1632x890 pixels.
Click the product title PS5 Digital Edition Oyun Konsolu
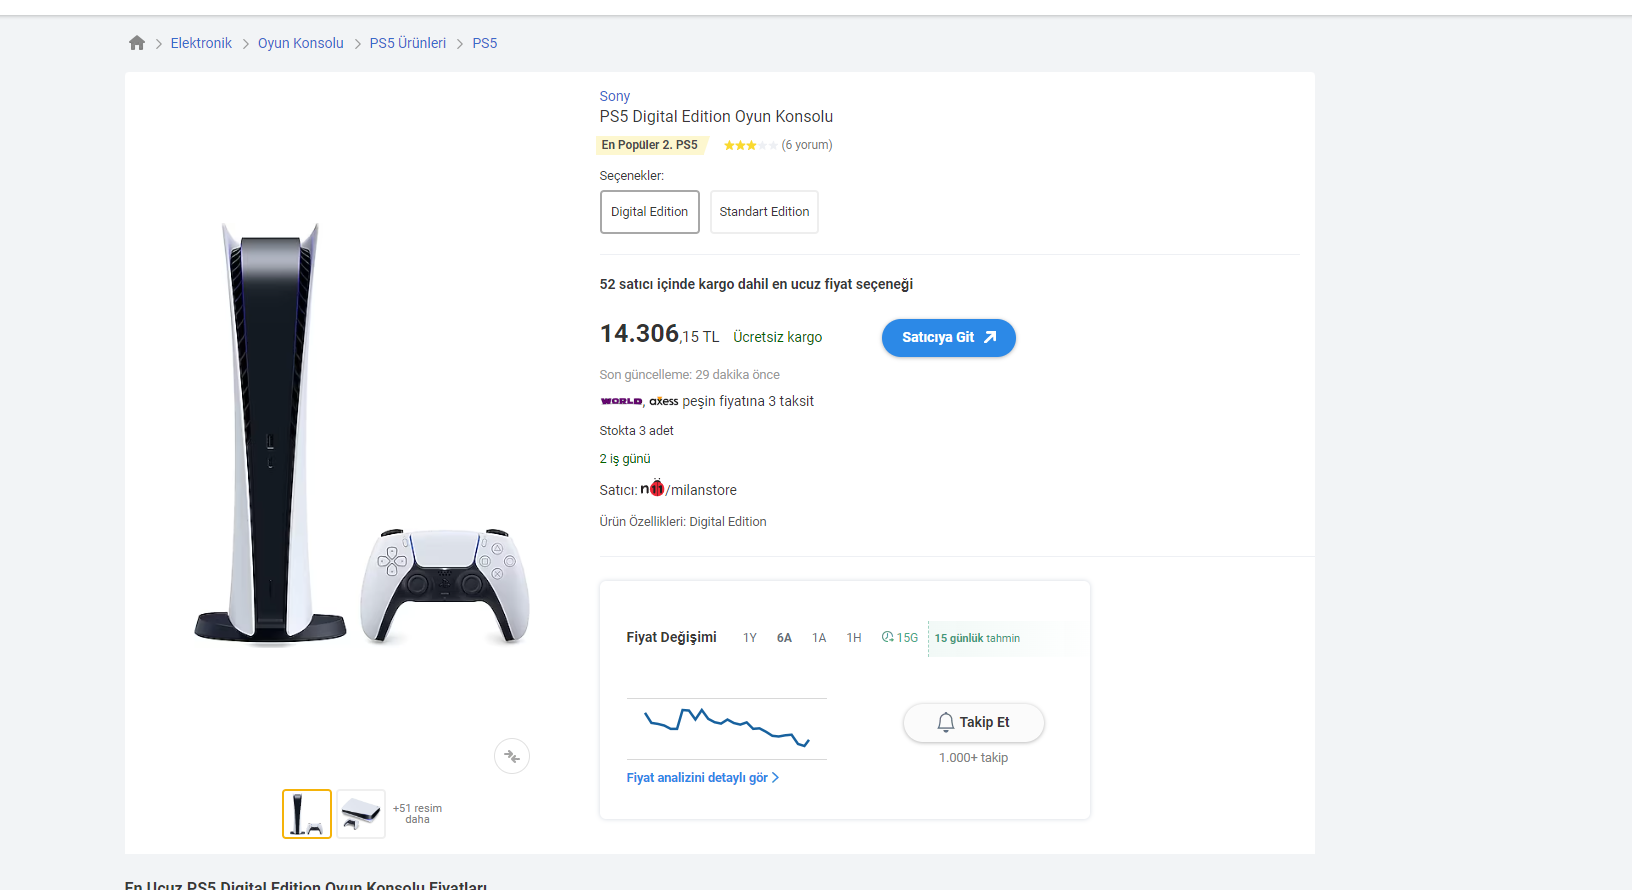pyautogui.click(x=716, y=117)
